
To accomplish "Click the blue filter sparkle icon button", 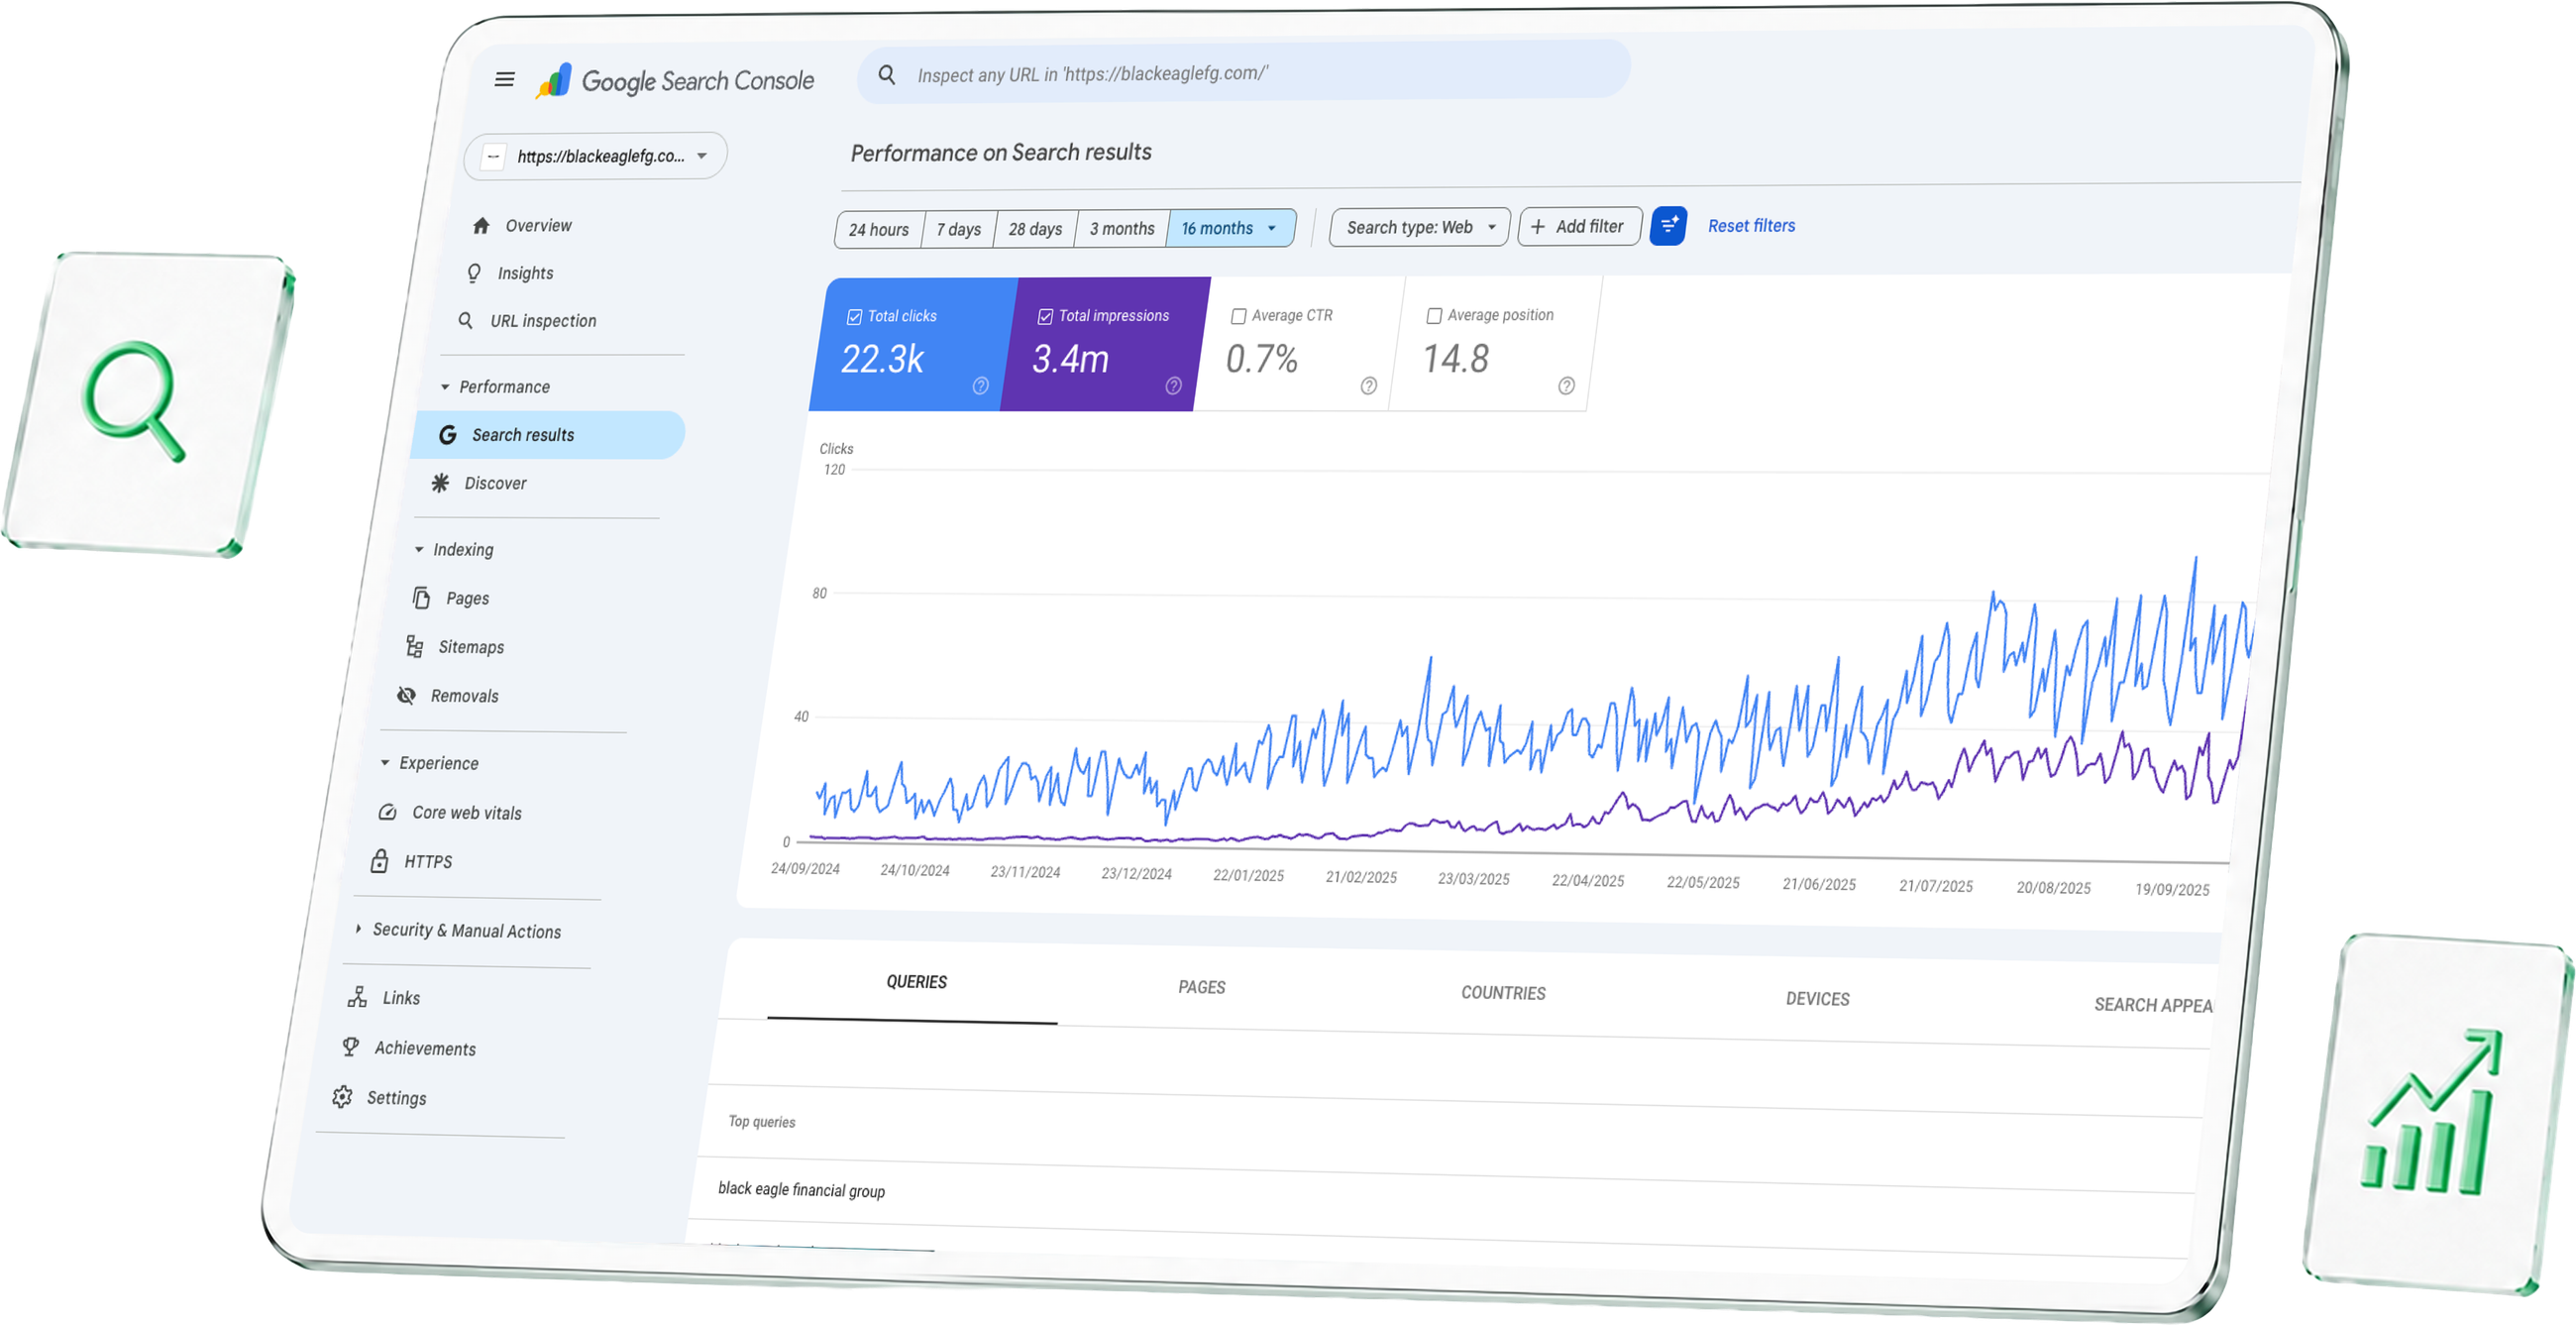I will [1668, 226].
